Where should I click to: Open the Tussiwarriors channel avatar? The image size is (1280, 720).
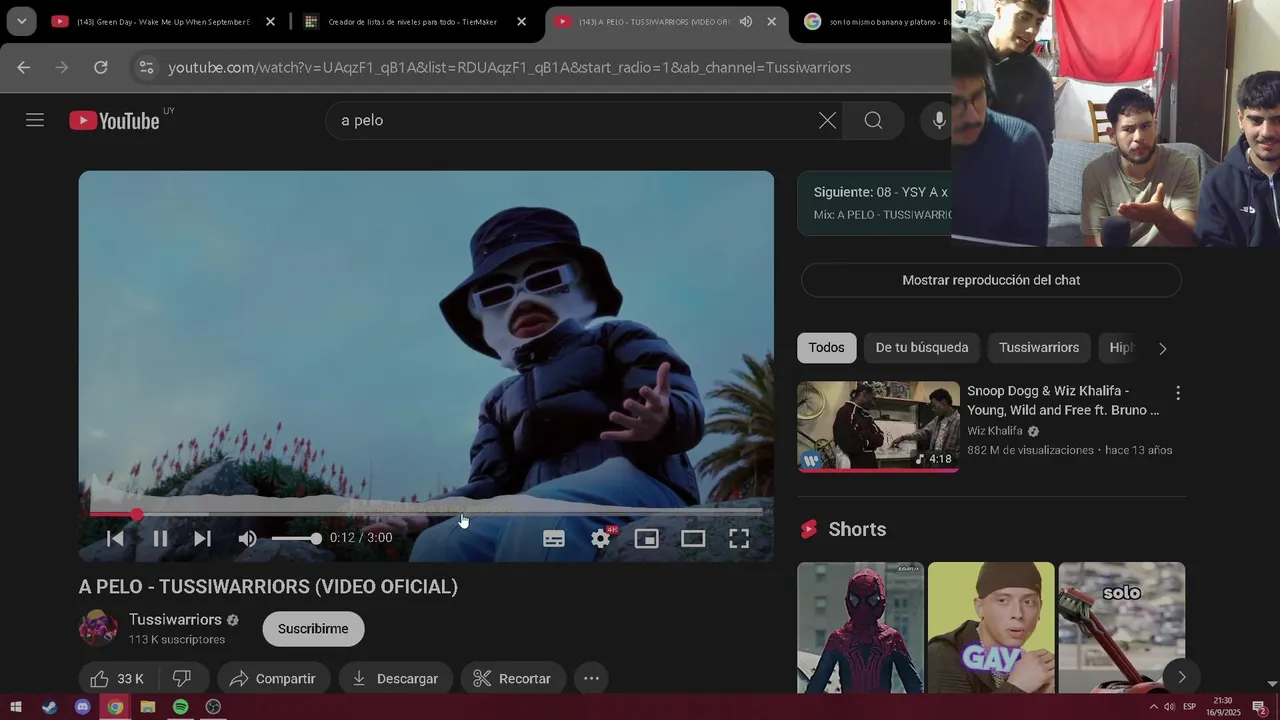[x=98, y=628]
